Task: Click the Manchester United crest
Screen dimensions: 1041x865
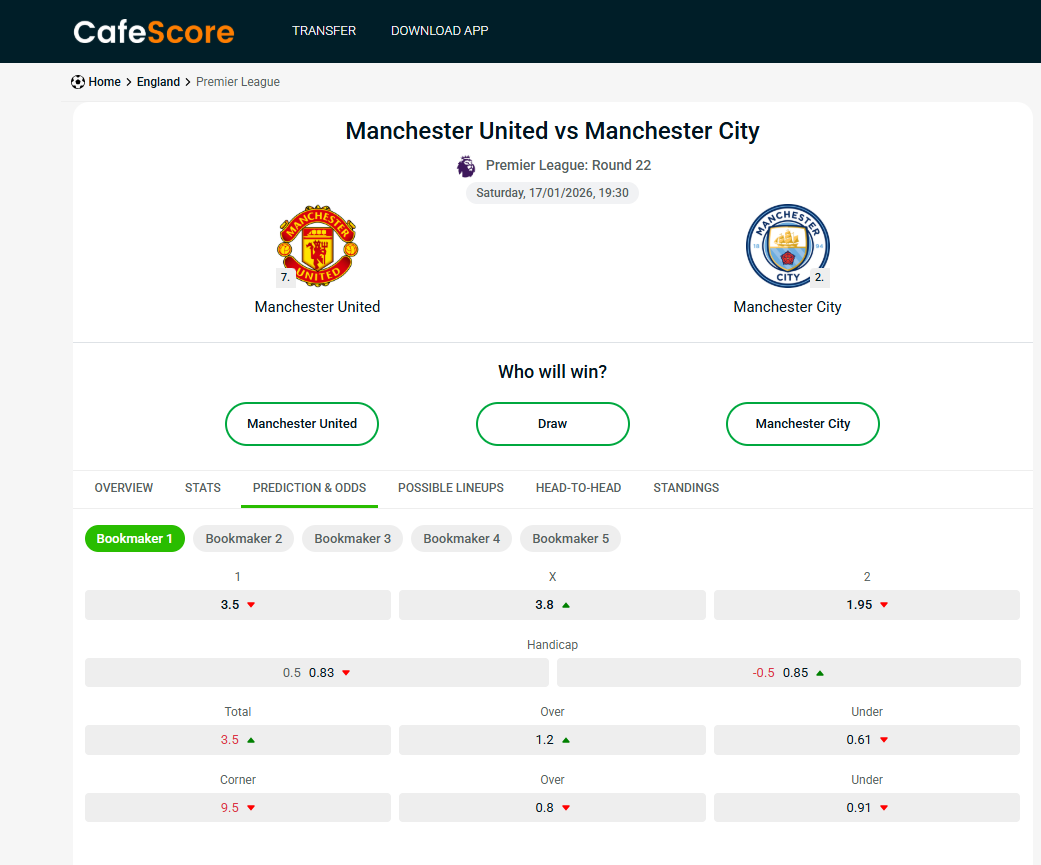Action: pyautogui.click(x=317, y=246)
